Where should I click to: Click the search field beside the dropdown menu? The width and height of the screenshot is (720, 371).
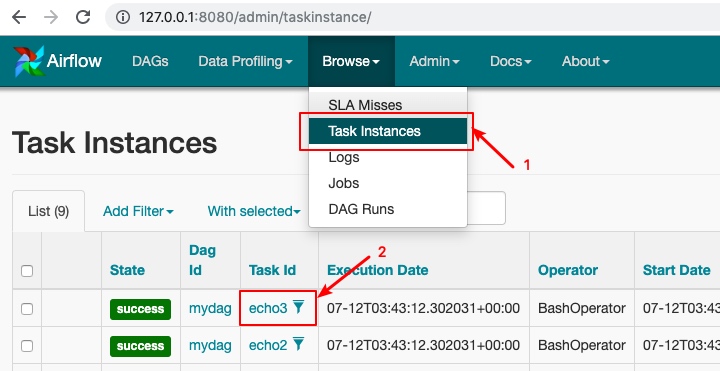pos(486,208)
